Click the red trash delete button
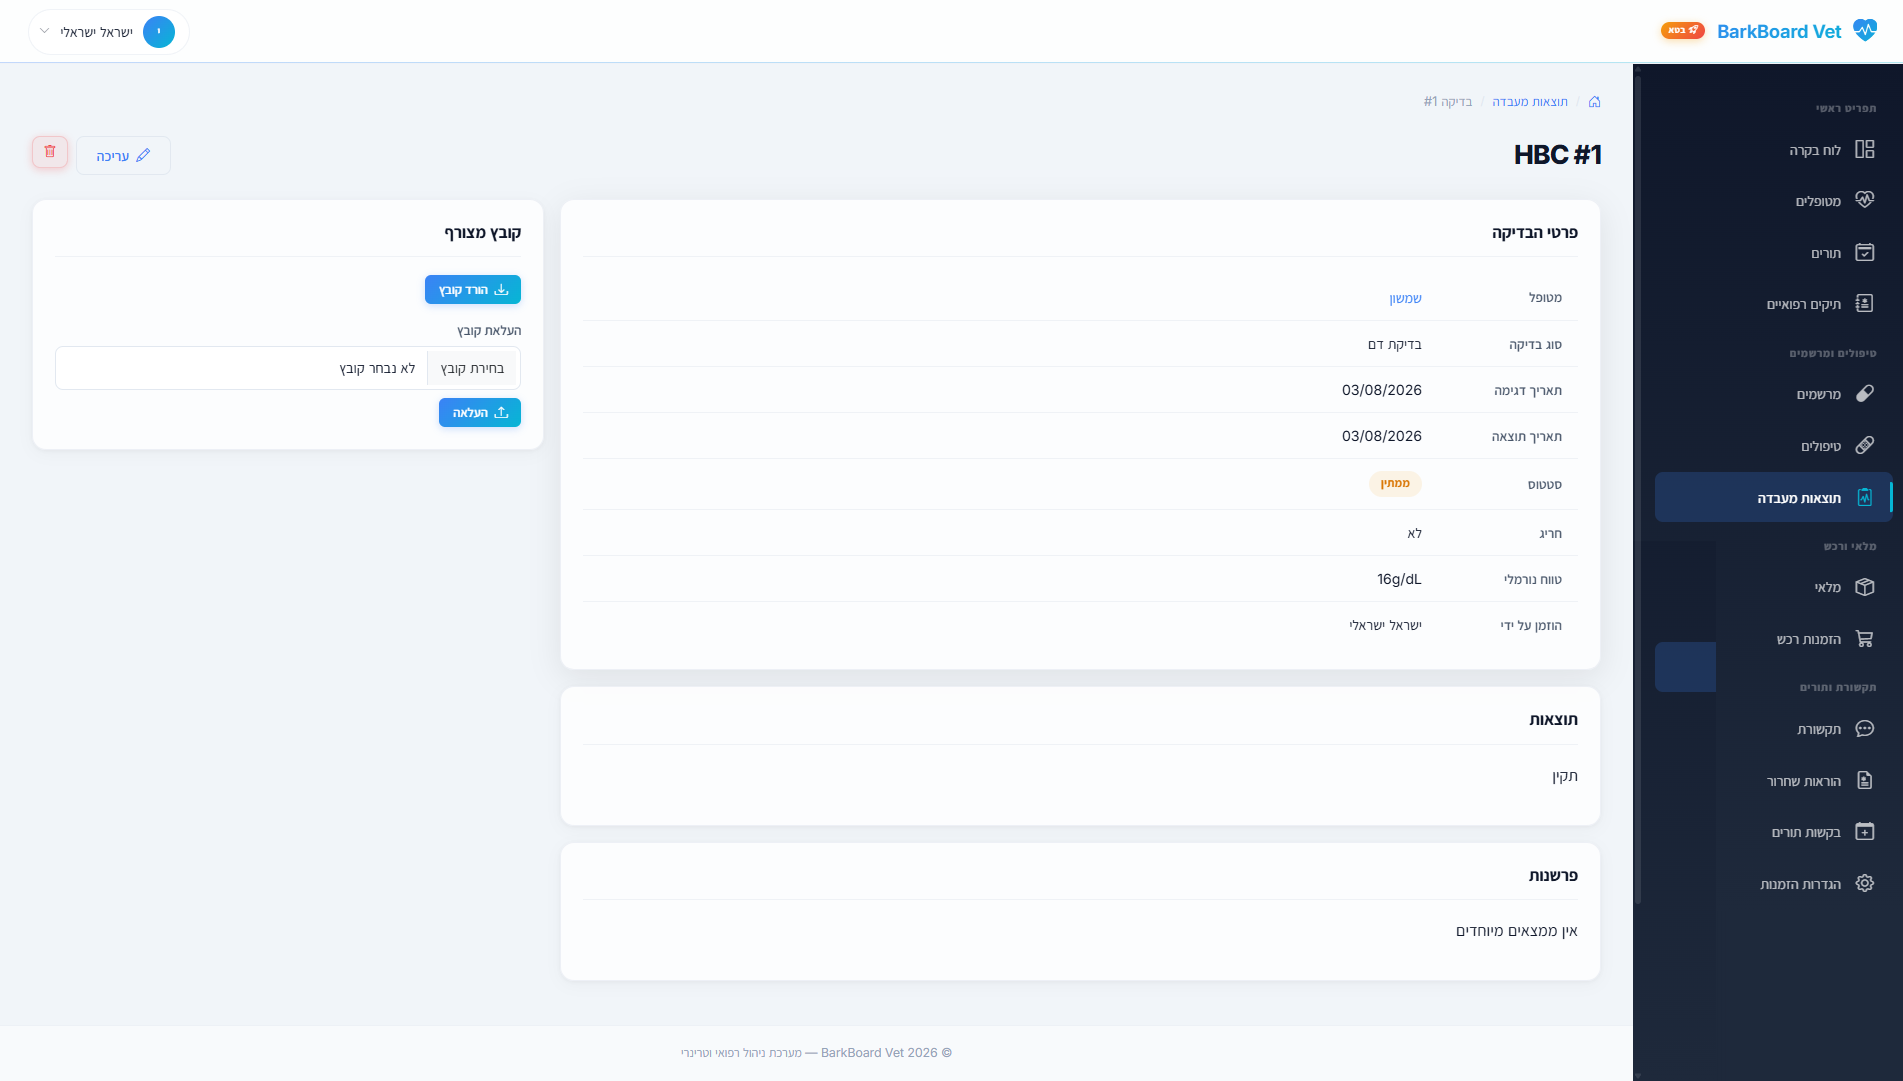Image resolution: width=1903 pixels, height=1081 pixels. tap(50, 152)
